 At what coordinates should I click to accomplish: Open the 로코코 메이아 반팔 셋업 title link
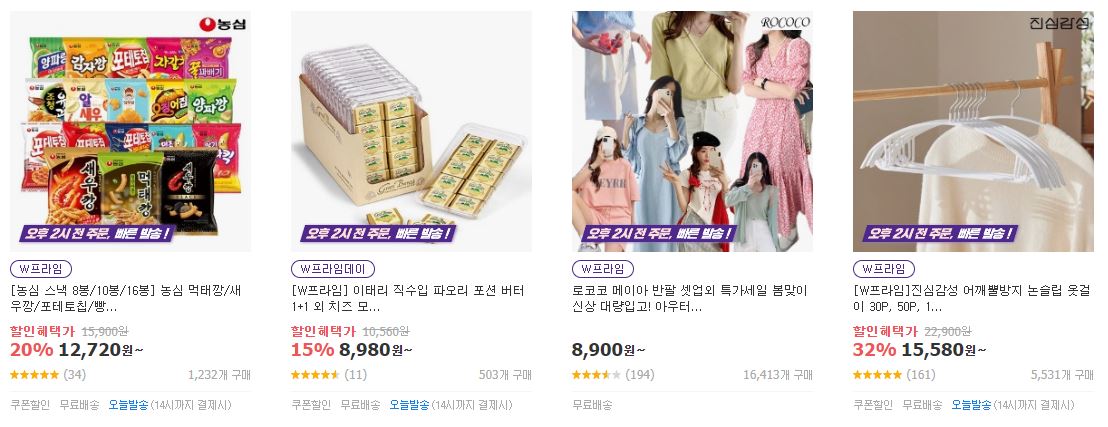[x=690, y=299]
